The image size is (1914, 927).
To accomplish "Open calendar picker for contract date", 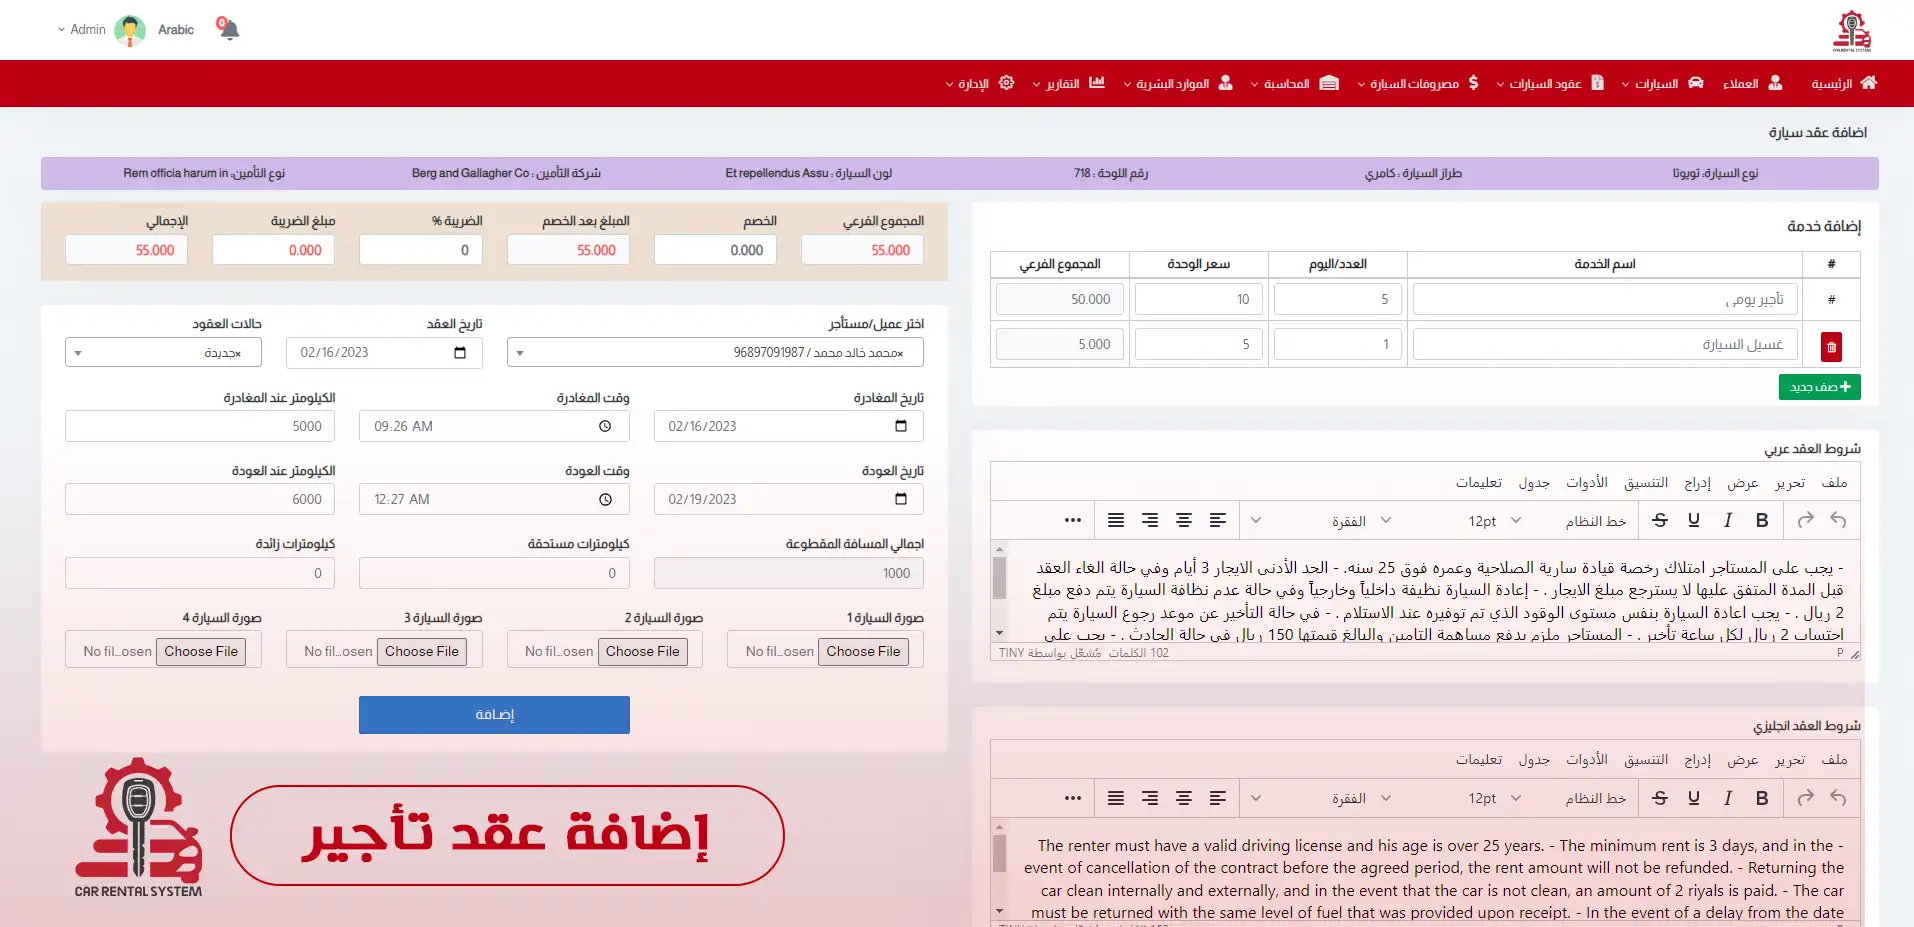I will click(x=460, y=353).
